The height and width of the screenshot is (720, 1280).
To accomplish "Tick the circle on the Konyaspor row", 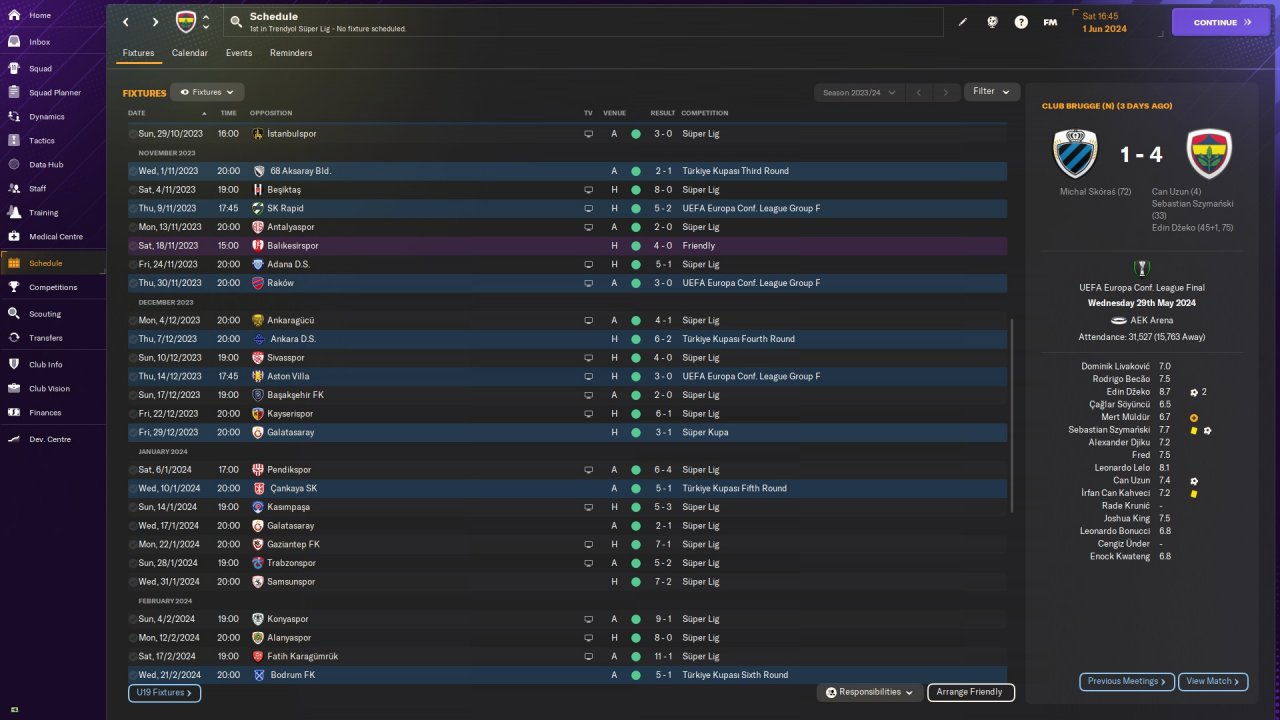I will [x=134, y=619].
